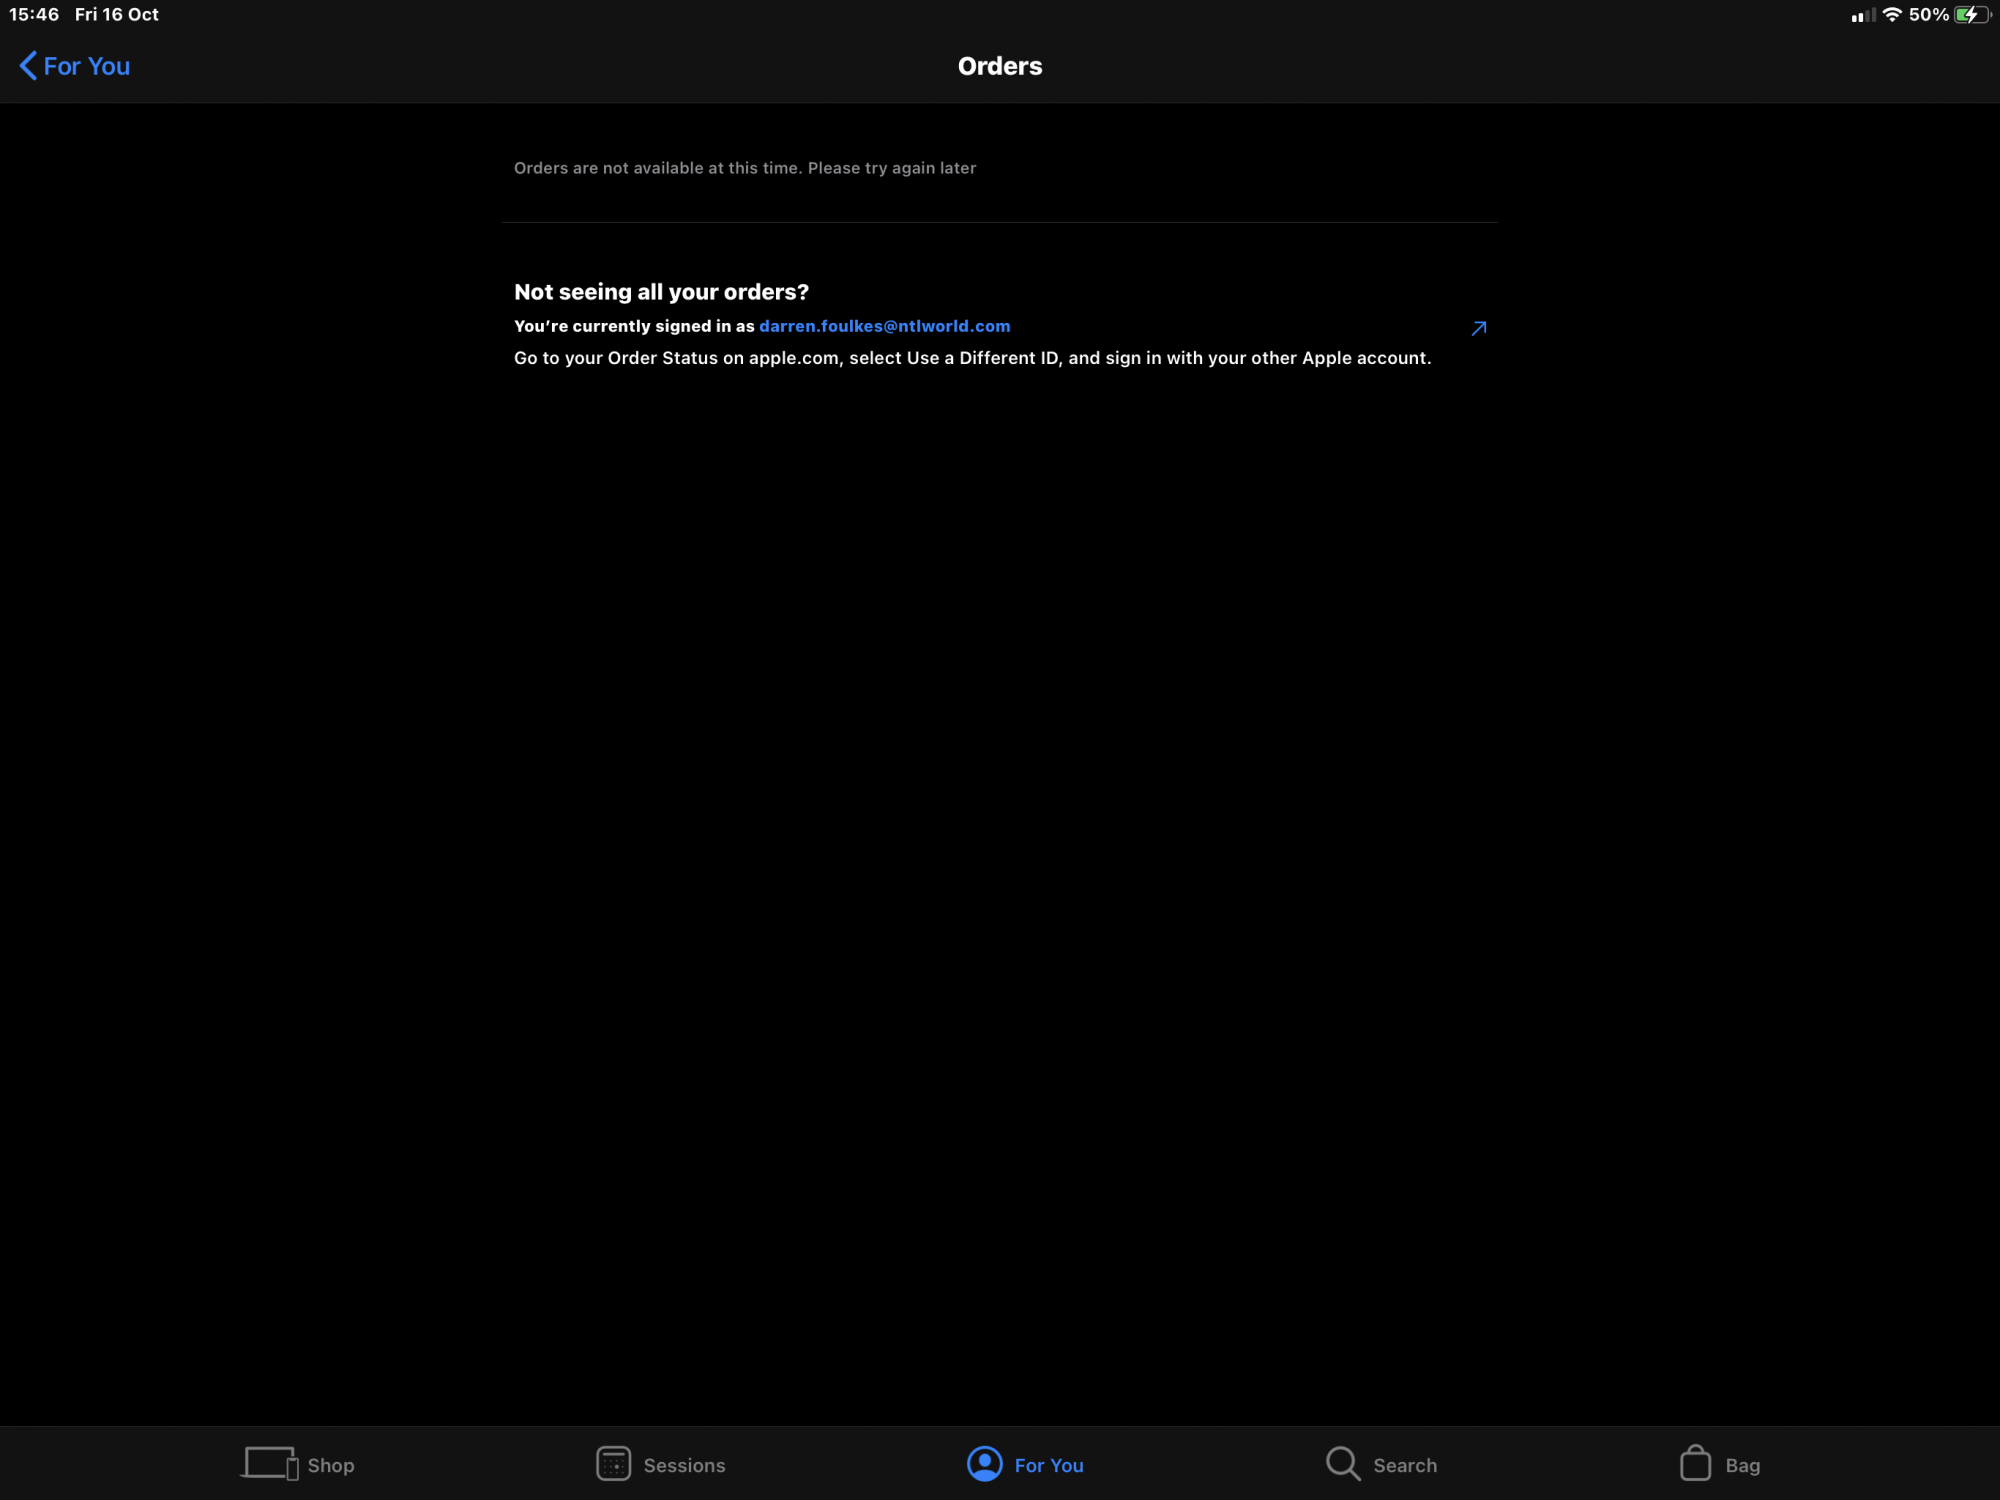Tap the Not seeing all your orders heading

coord(661,292)
